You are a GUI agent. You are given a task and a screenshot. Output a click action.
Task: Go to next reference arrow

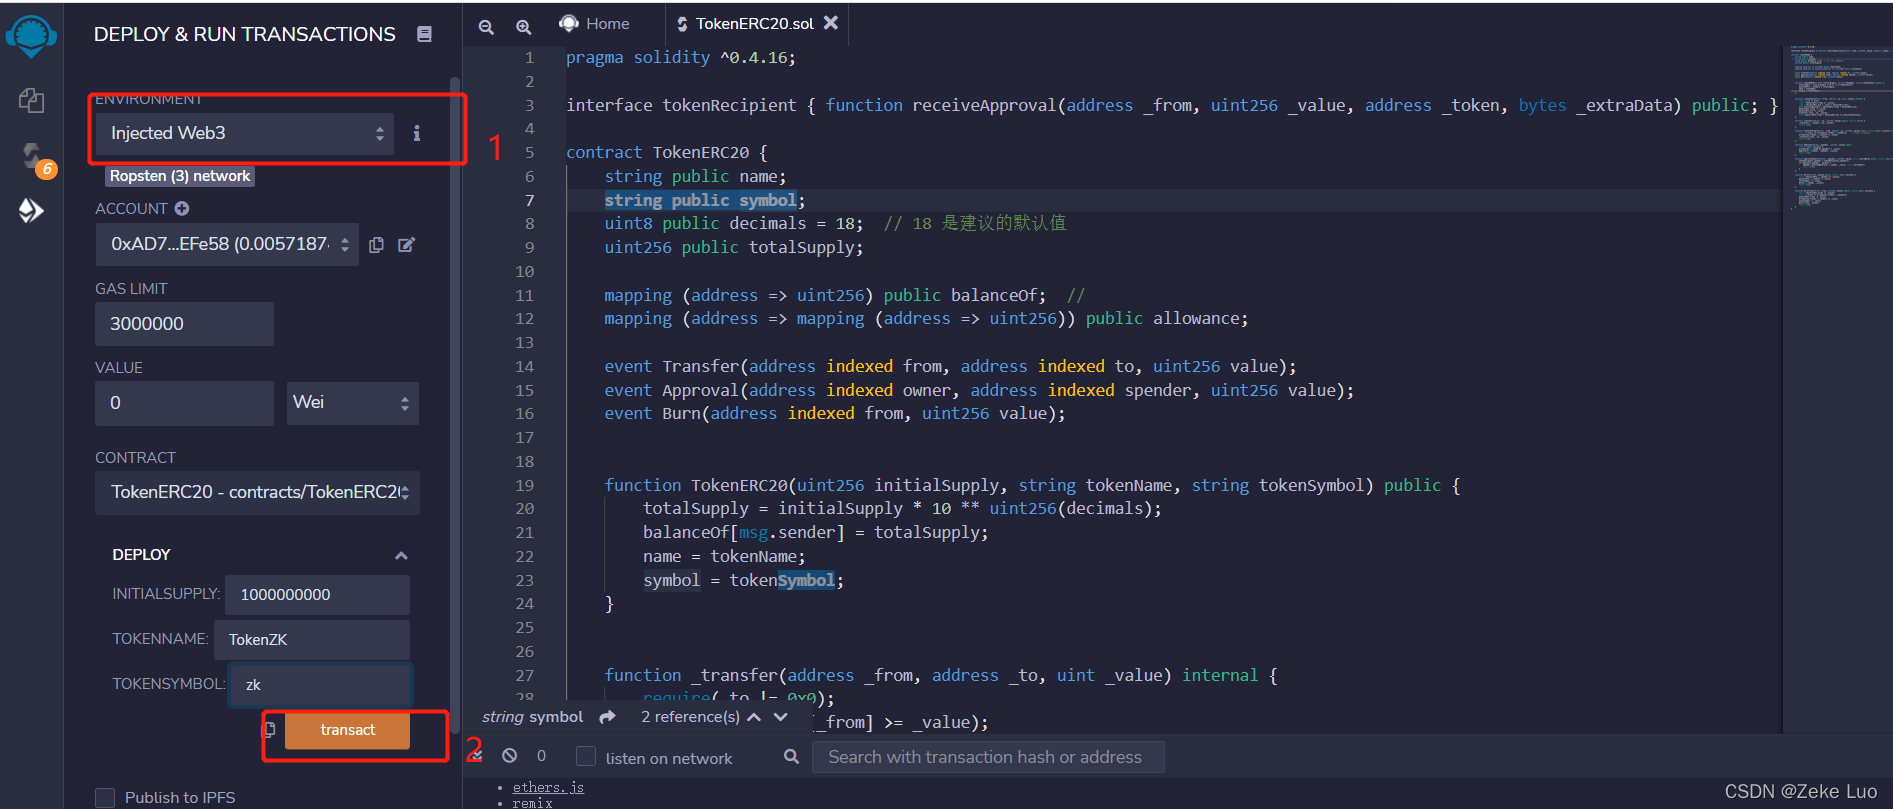point(781,717)
